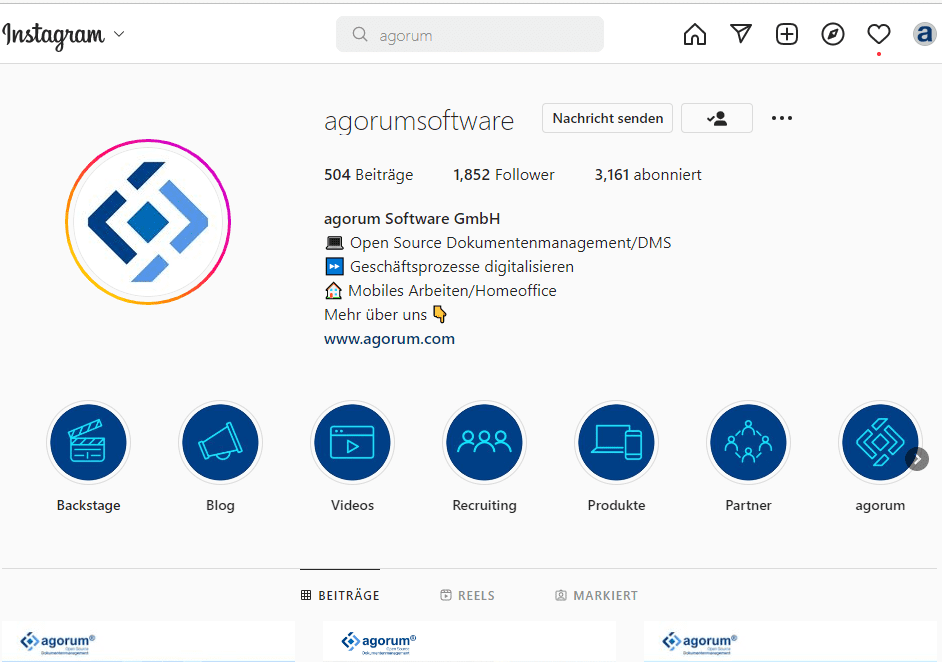The image size is (942, 662).
Task: Open activity feed heart icon
Action: tap(878, 34)
